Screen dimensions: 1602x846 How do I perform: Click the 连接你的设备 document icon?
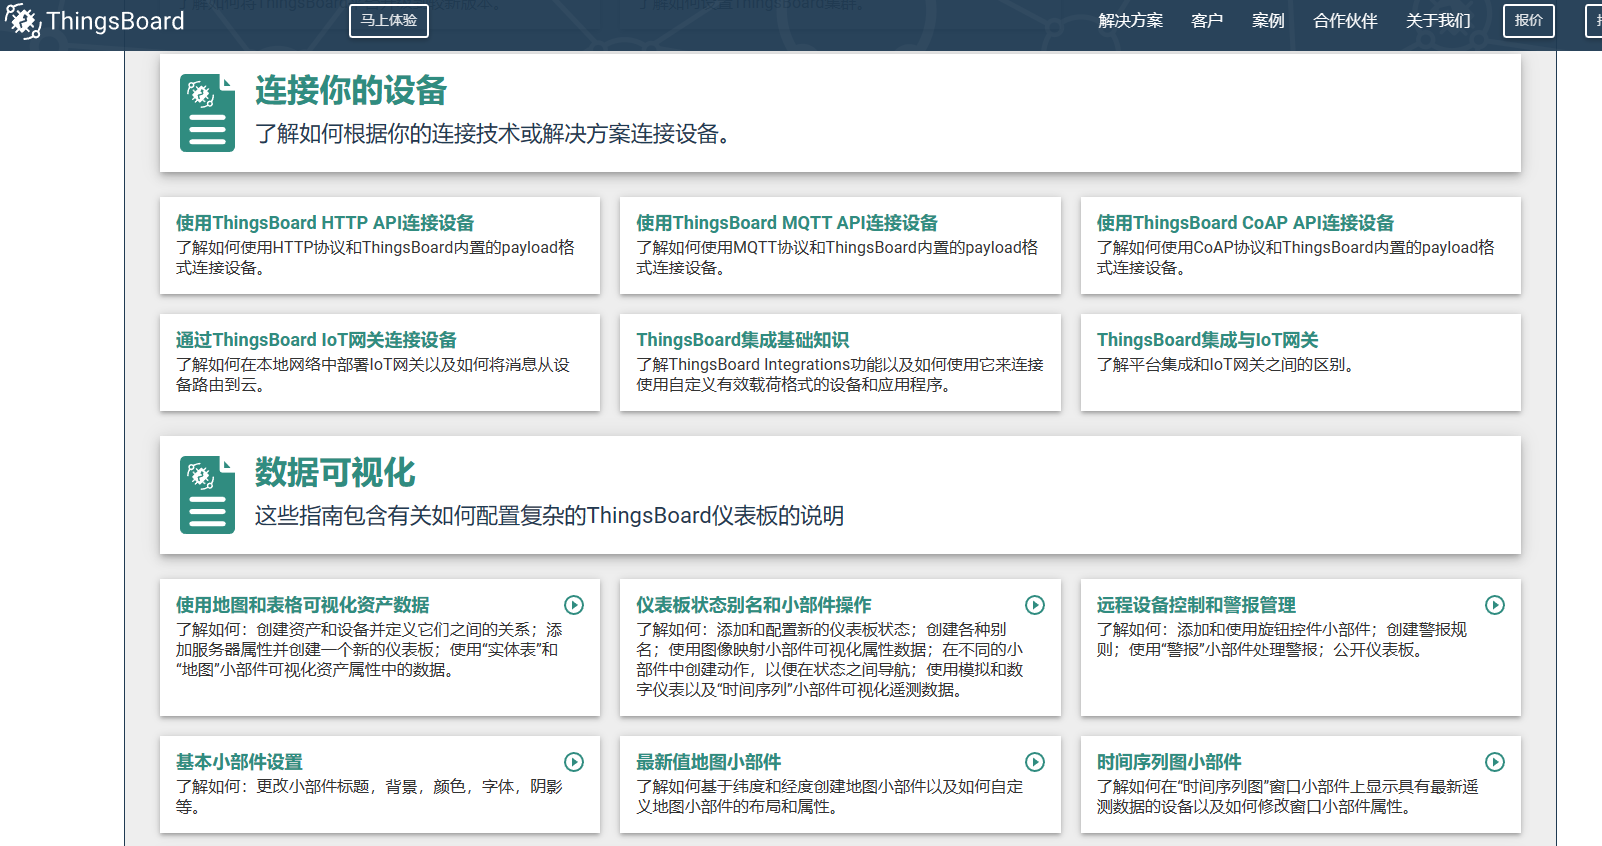(x=207, y=113)
